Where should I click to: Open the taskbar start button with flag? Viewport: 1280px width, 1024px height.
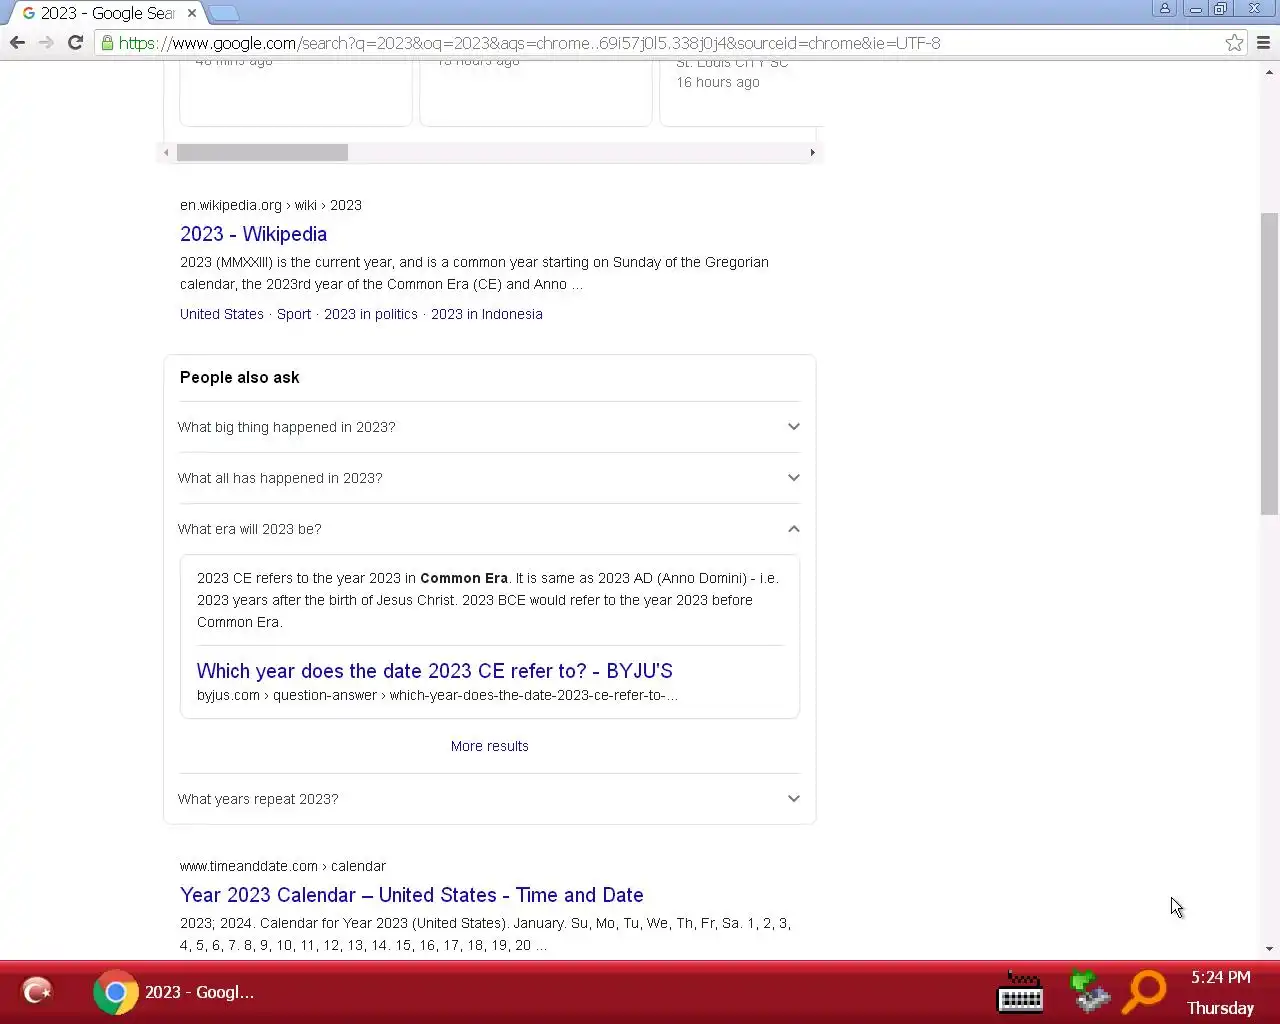38,992
